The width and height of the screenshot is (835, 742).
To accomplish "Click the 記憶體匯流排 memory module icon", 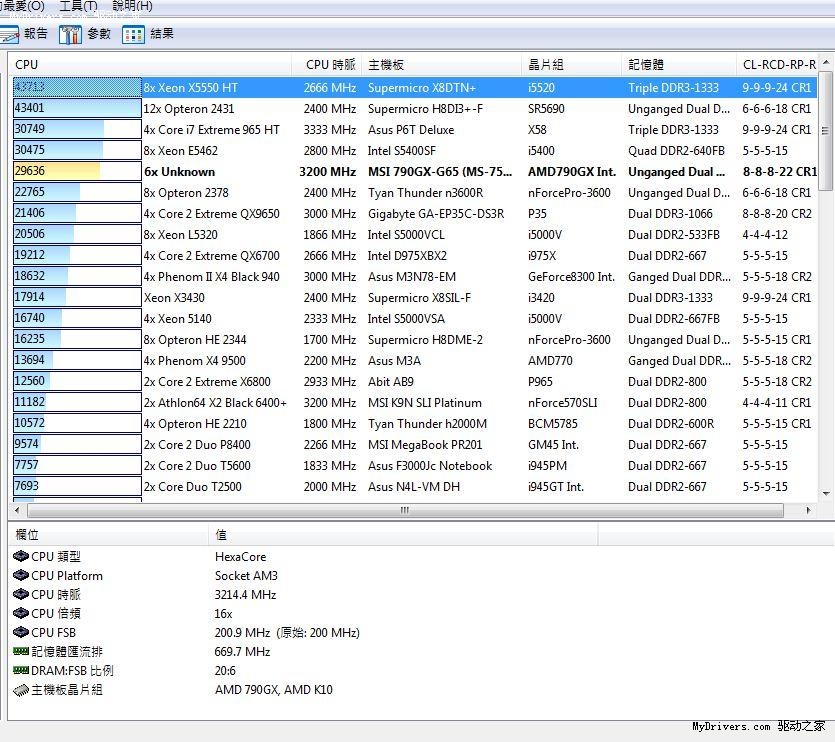I will 21,652.
